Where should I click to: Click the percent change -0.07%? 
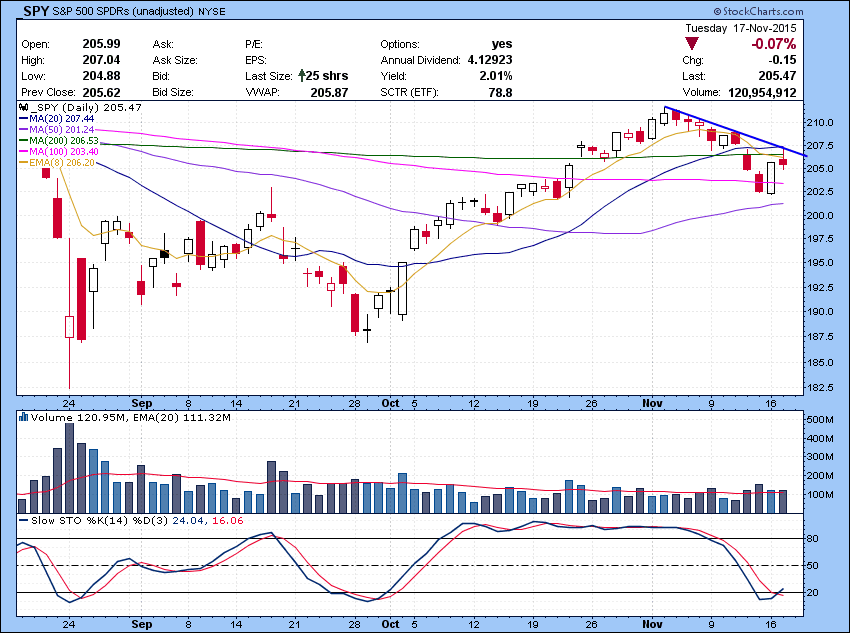[774, 44]
